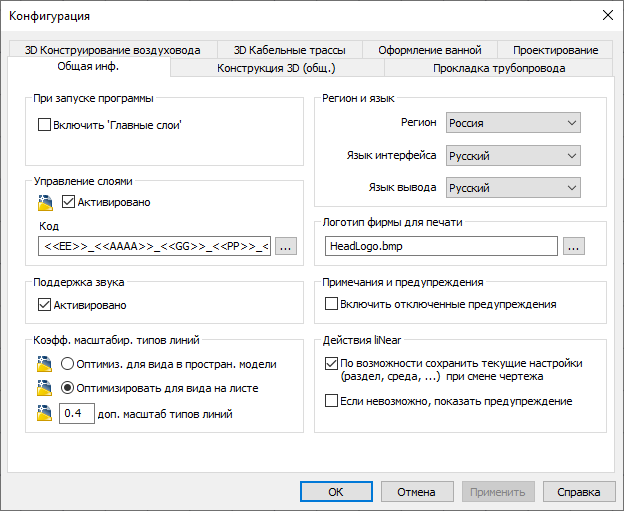This screenshot has height=511, width=624.
Task: Open the Прокладка трубопровода tab
Action: pyautogui.click(x=499, y=68)
